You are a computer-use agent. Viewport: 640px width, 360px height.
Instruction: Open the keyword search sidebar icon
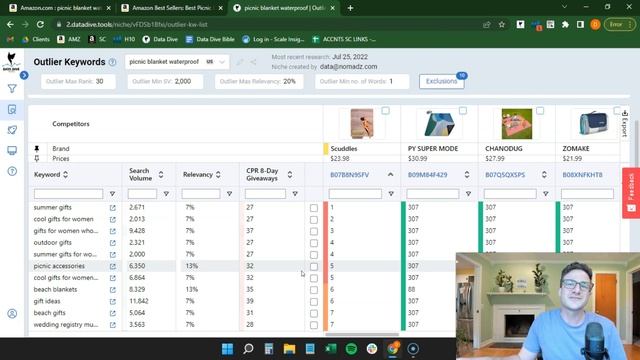click(x=12, y=109)
